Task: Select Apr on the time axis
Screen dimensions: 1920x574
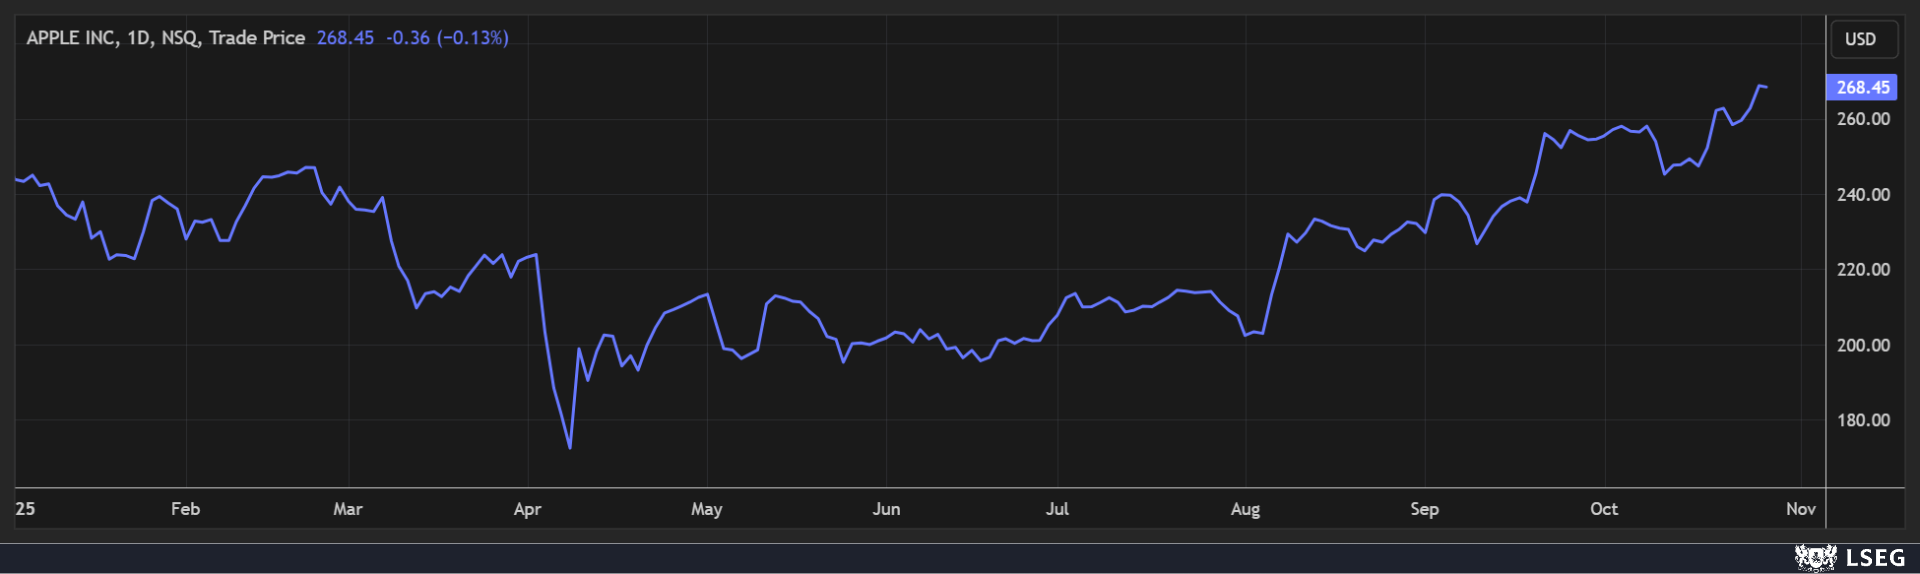Action: click(527, 509)
